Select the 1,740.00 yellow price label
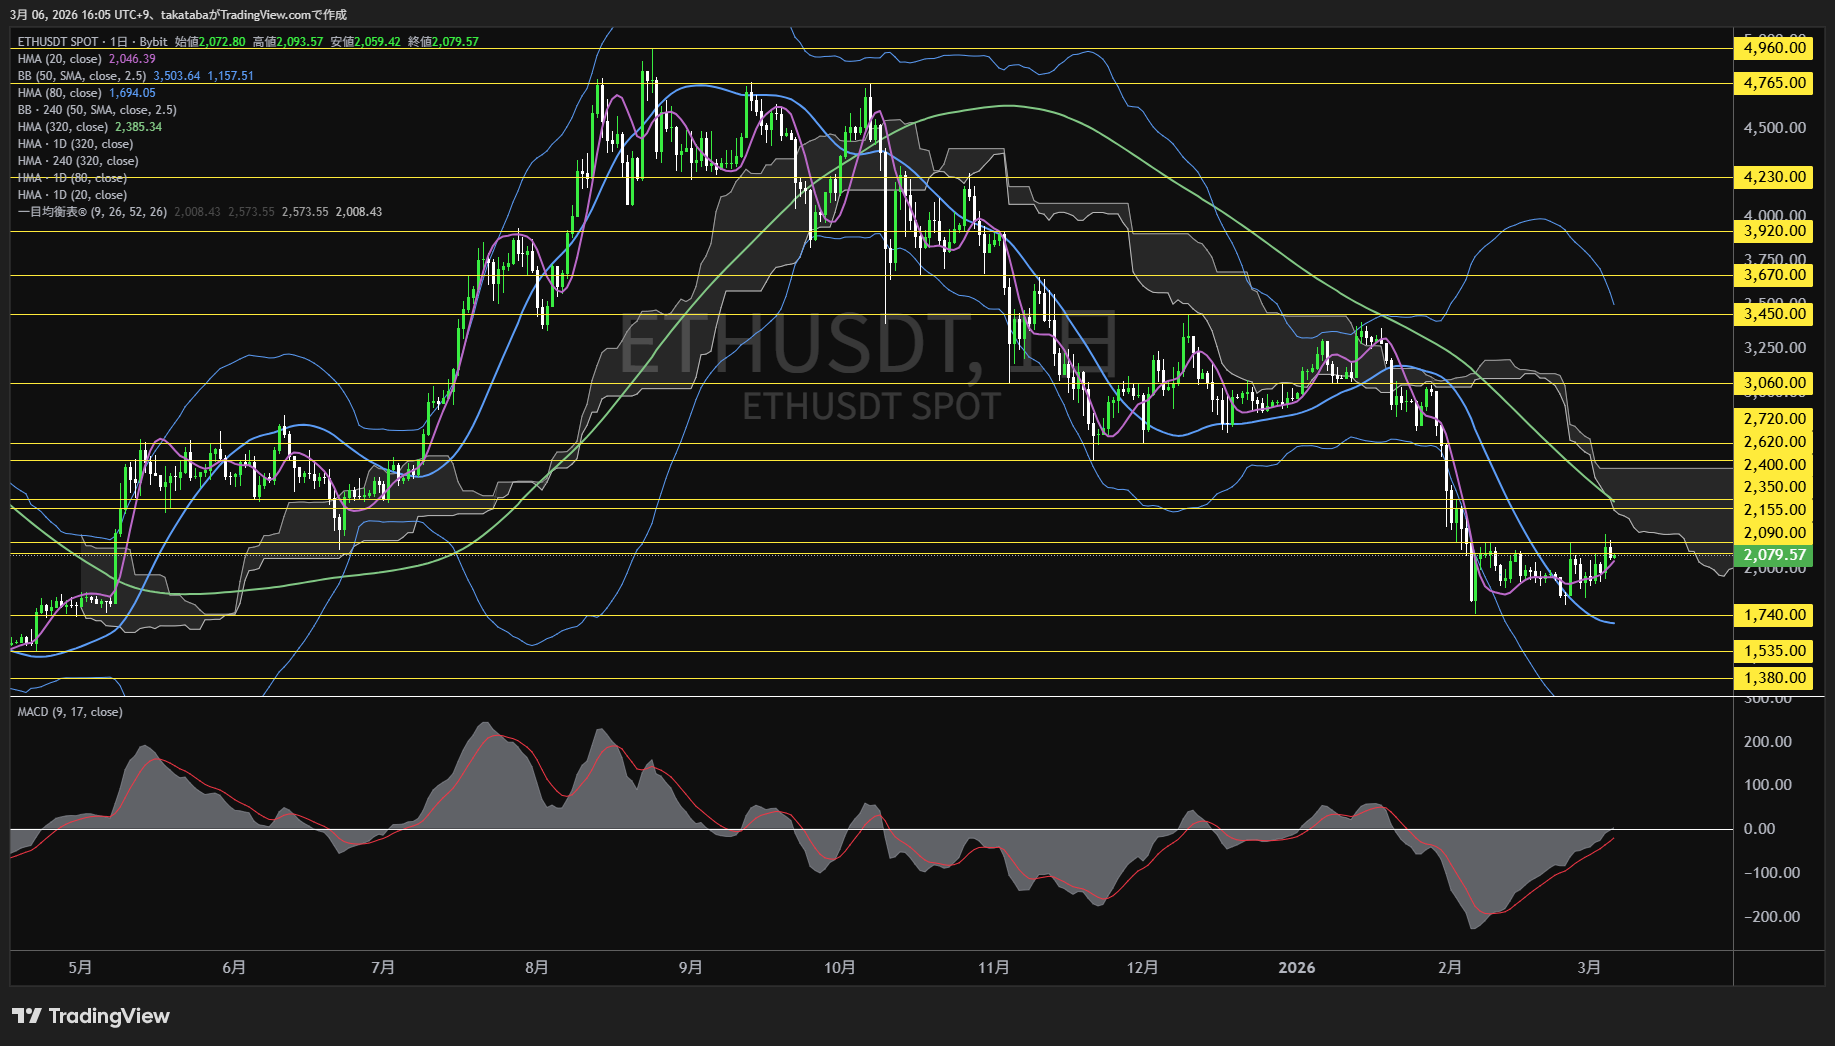Screen dimensions: 1835x1046 click(x=1774, y=615)
